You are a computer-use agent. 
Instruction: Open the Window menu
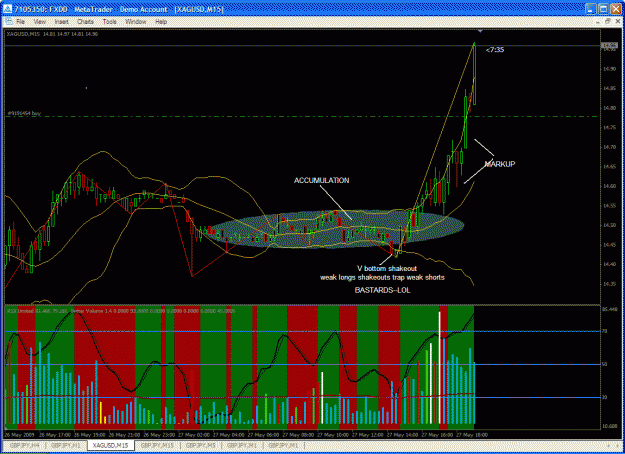136,22
